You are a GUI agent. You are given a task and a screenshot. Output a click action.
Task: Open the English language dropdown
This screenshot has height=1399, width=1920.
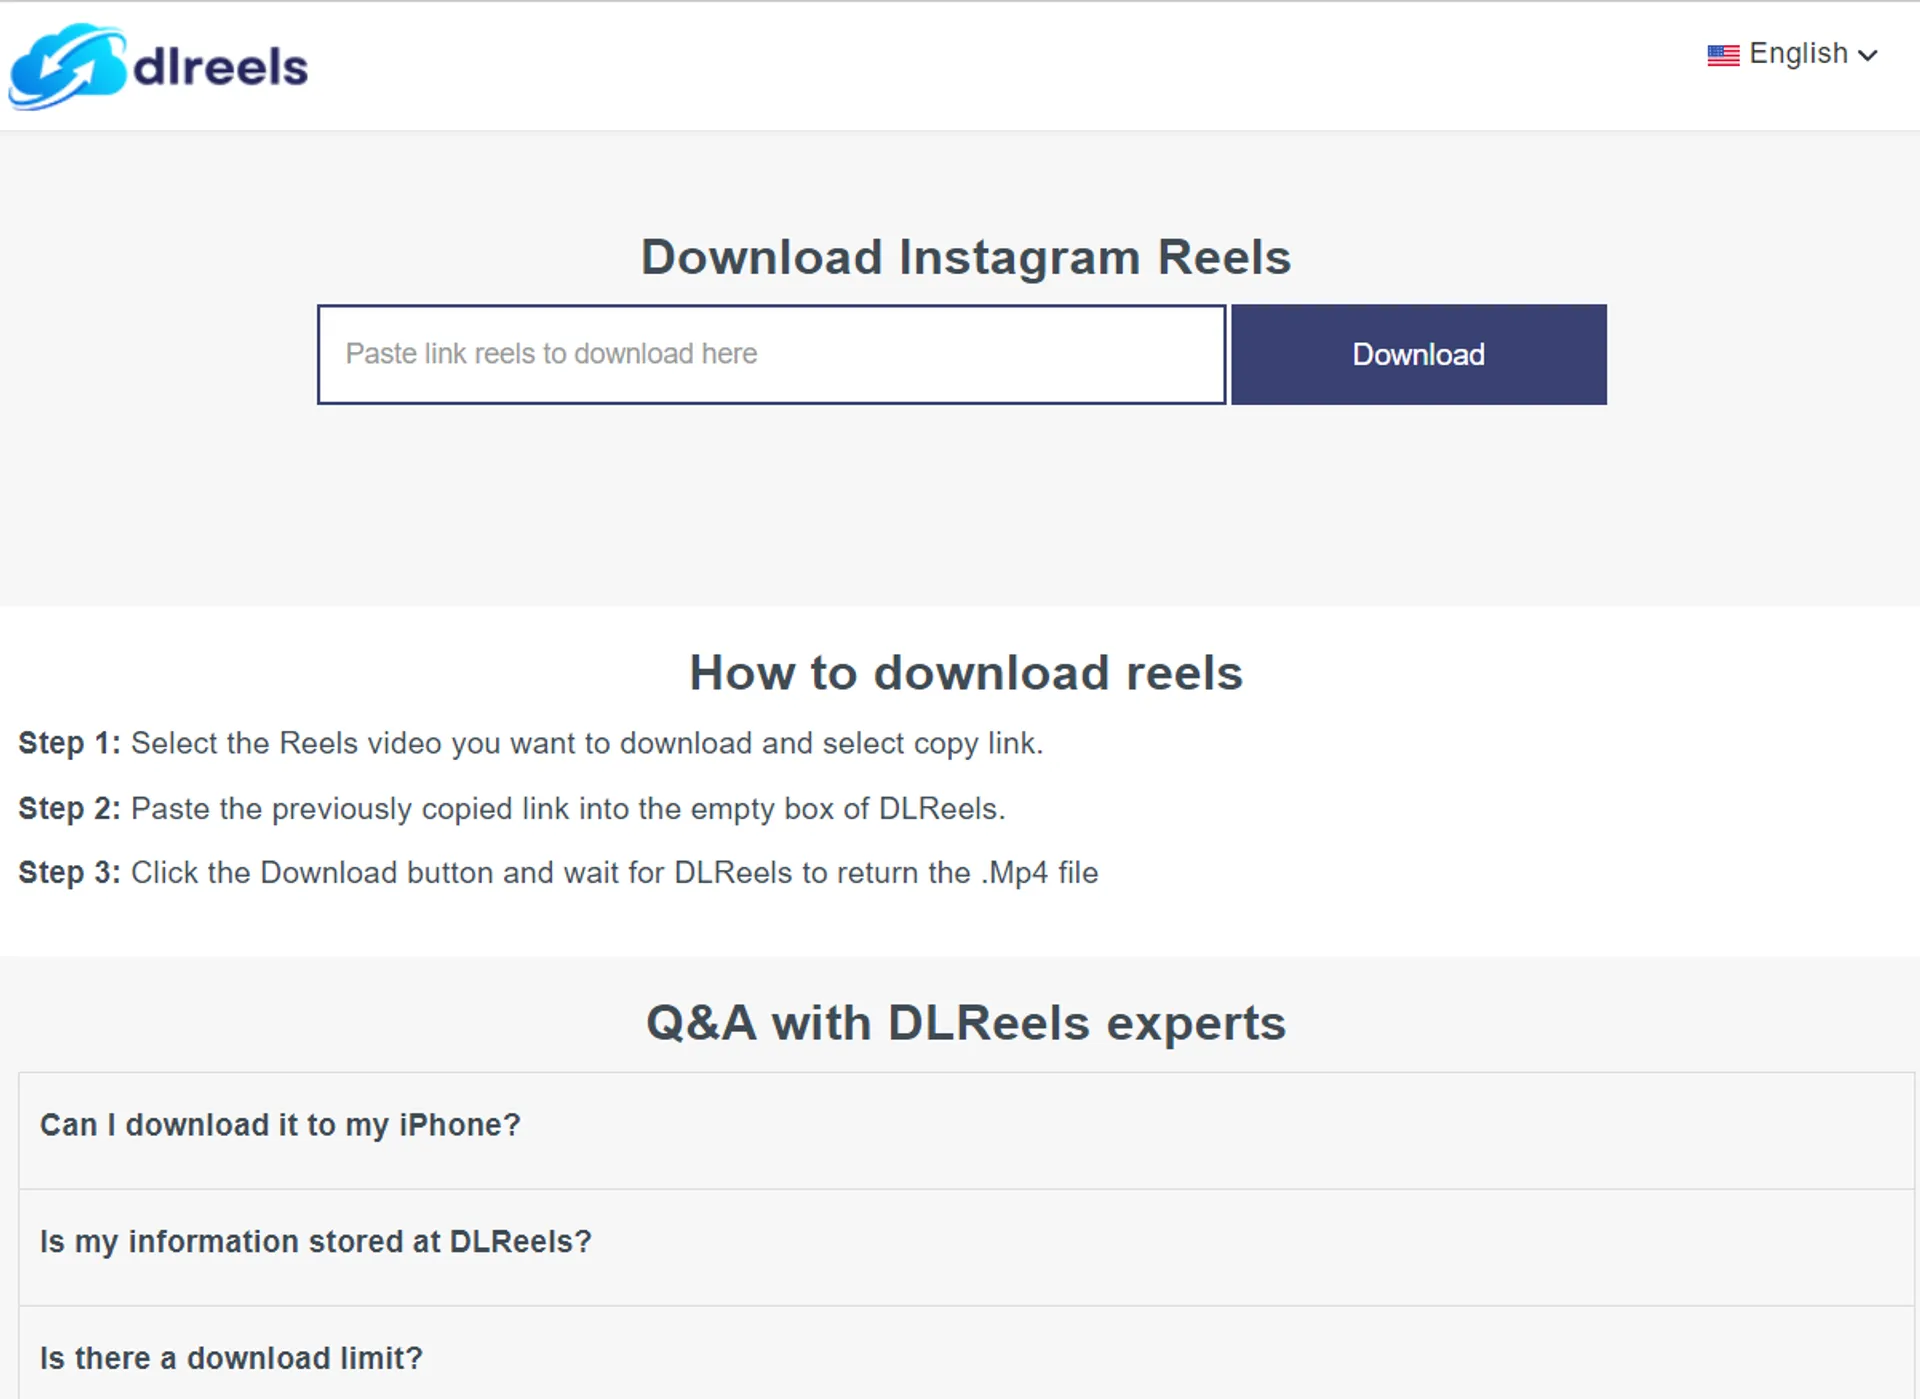[1792, 54]
